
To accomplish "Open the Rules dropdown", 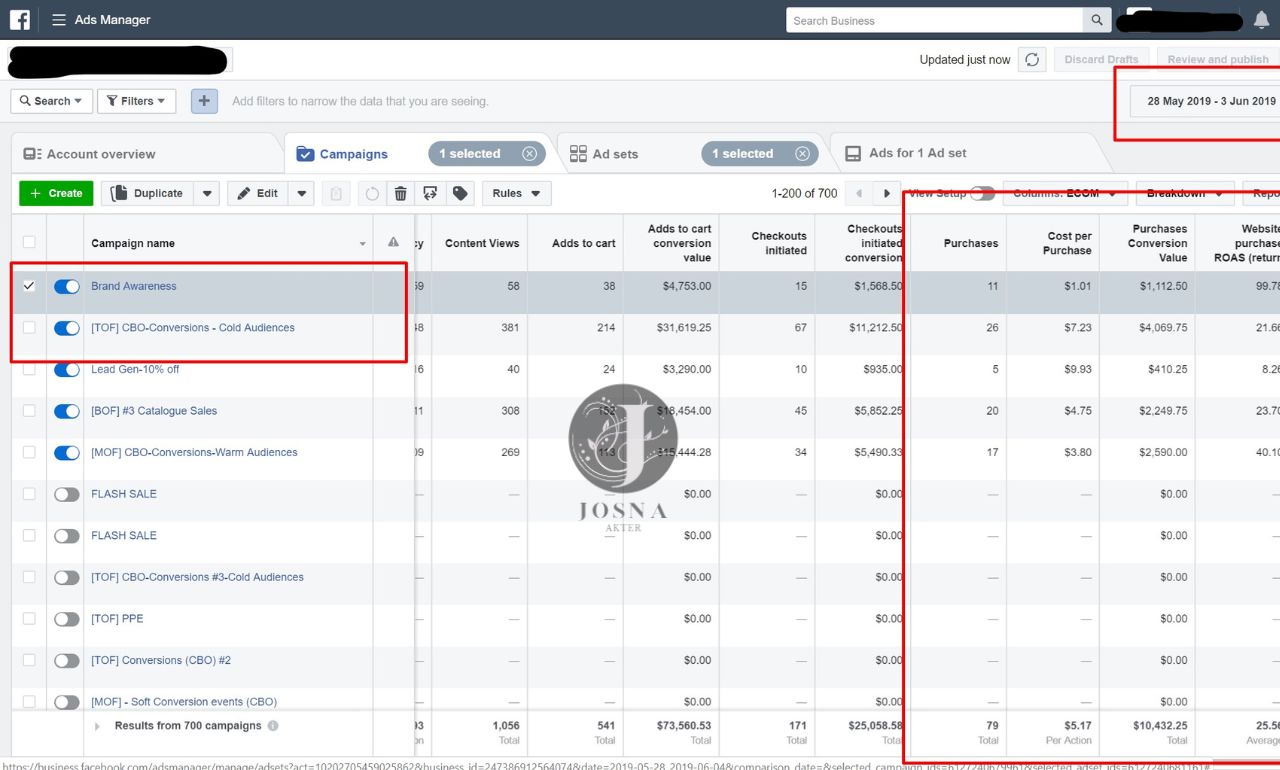I will (x=517, y=193).
